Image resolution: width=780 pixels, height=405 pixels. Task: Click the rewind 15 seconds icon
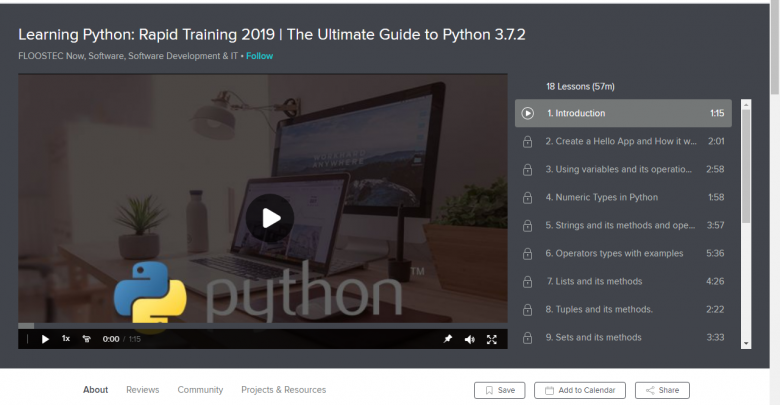[87, 339]
